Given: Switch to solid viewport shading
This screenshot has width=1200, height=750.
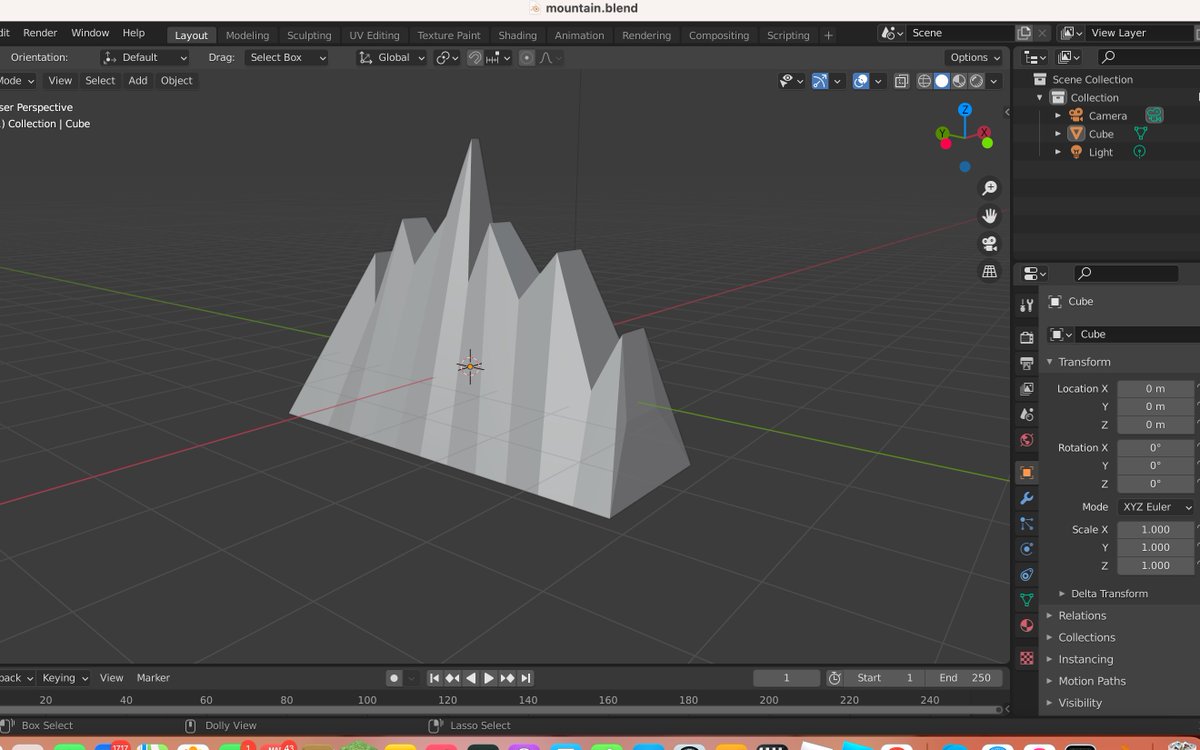Looking at the screenshot, I should tap(942, 81).
